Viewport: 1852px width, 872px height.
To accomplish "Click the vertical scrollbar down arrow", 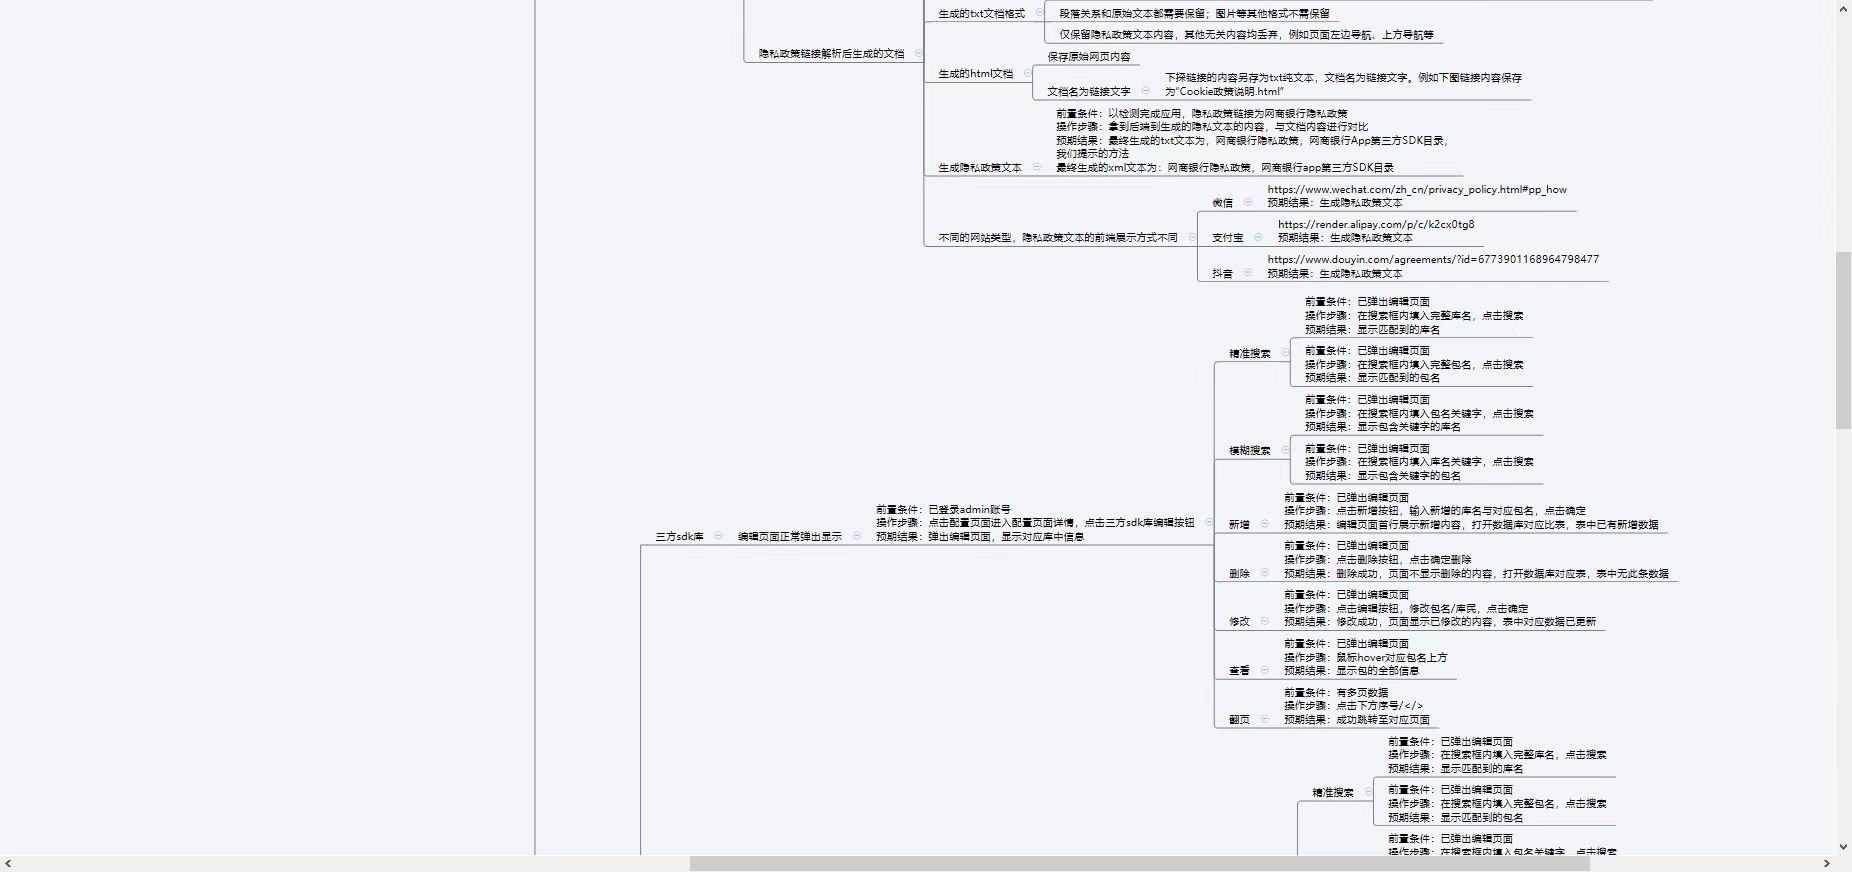I will [1843, 846].
